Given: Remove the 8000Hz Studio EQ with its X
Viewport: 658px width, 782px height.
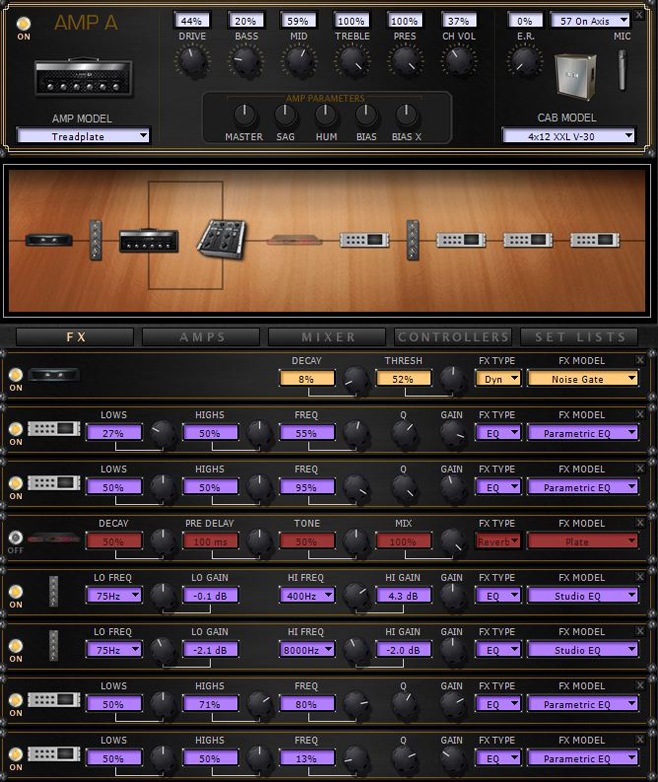Looking at the screenshot, I should point(640,631).
